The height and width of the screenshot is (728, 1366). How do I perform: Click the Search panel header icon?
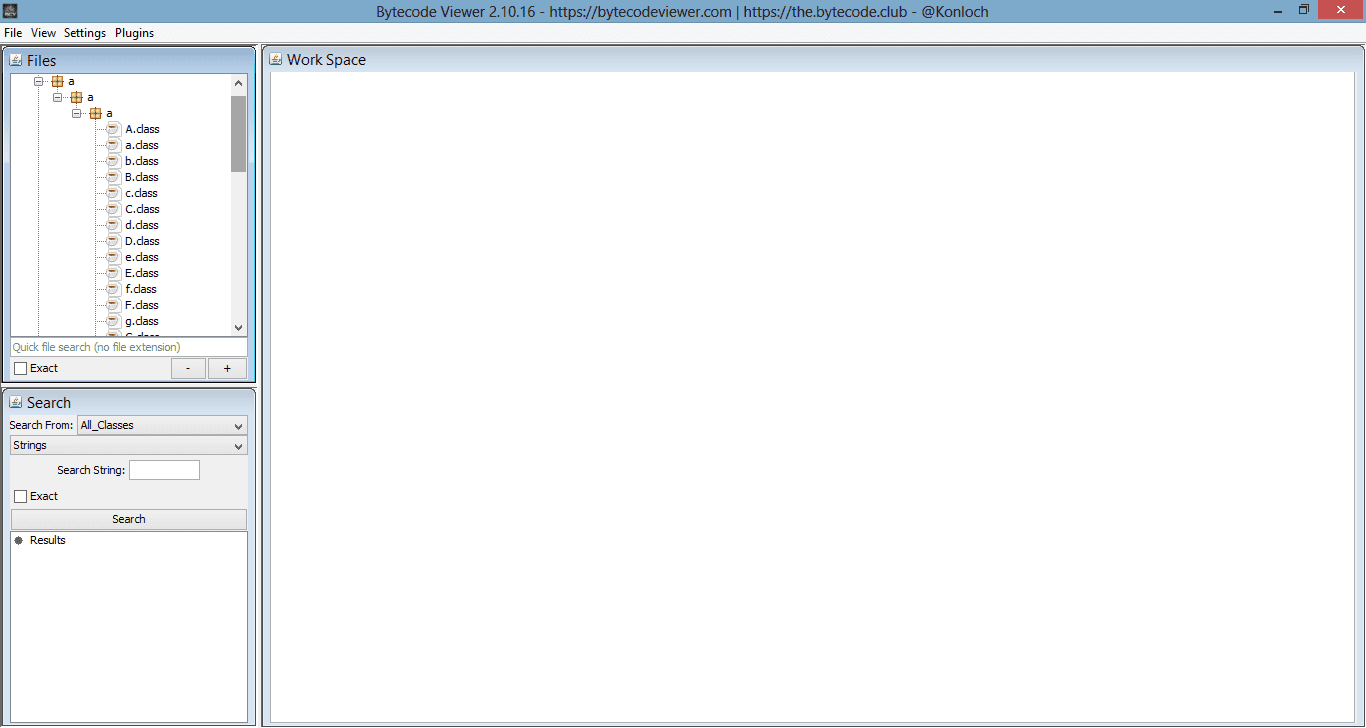point(16,402)
